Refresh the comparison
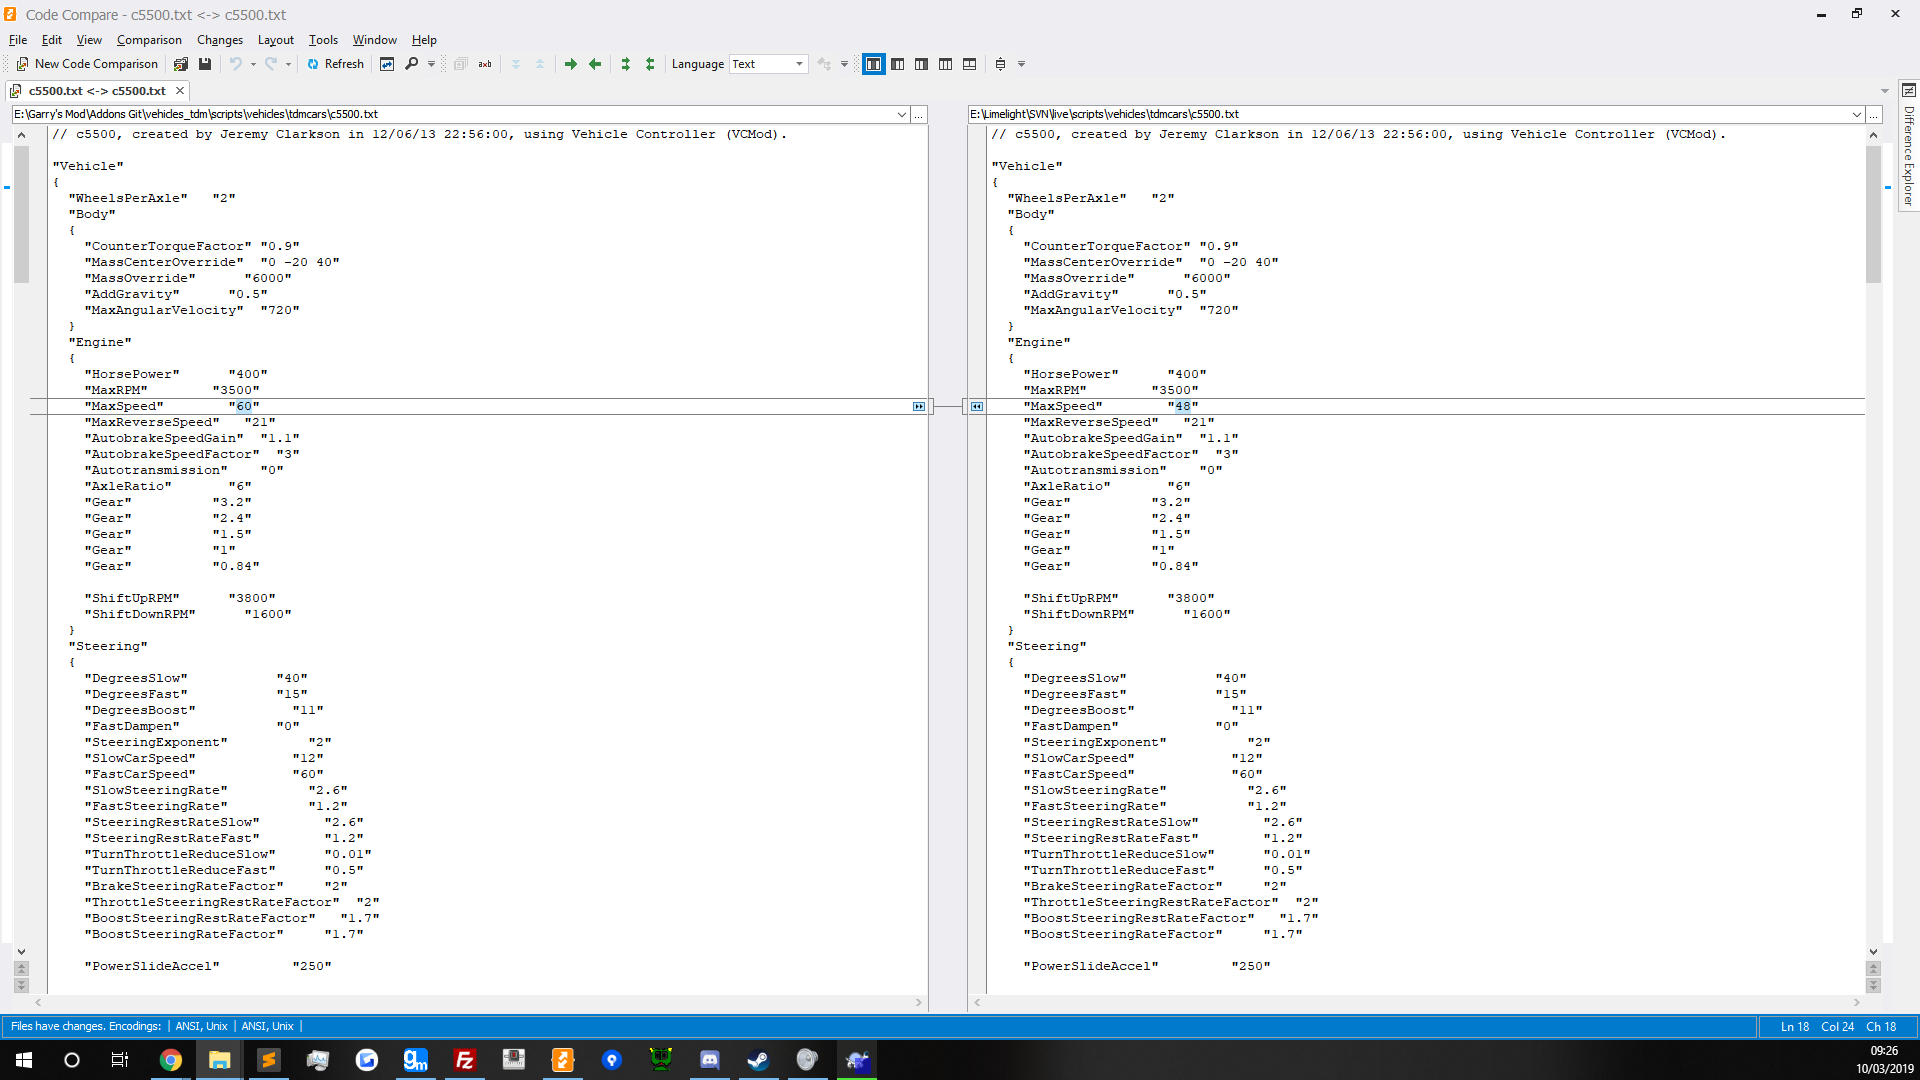This screenshot has width=1920, height=1080. click(335, 64)
